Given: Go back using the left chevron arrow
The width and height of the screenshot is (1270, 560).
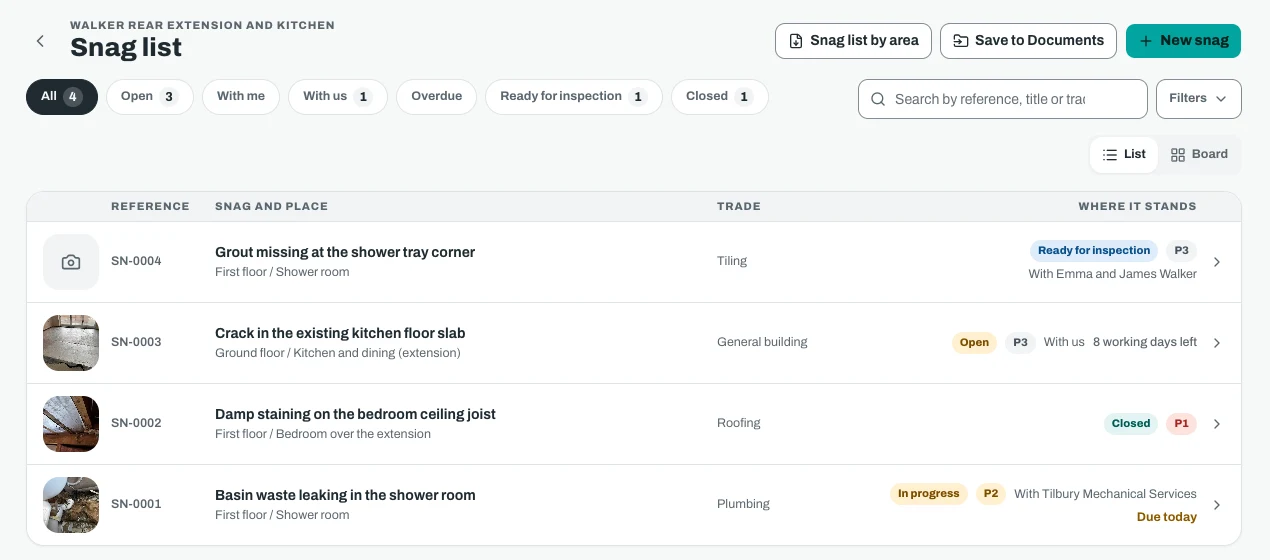Looking at the screenshot, I should [x=40, y=41].
